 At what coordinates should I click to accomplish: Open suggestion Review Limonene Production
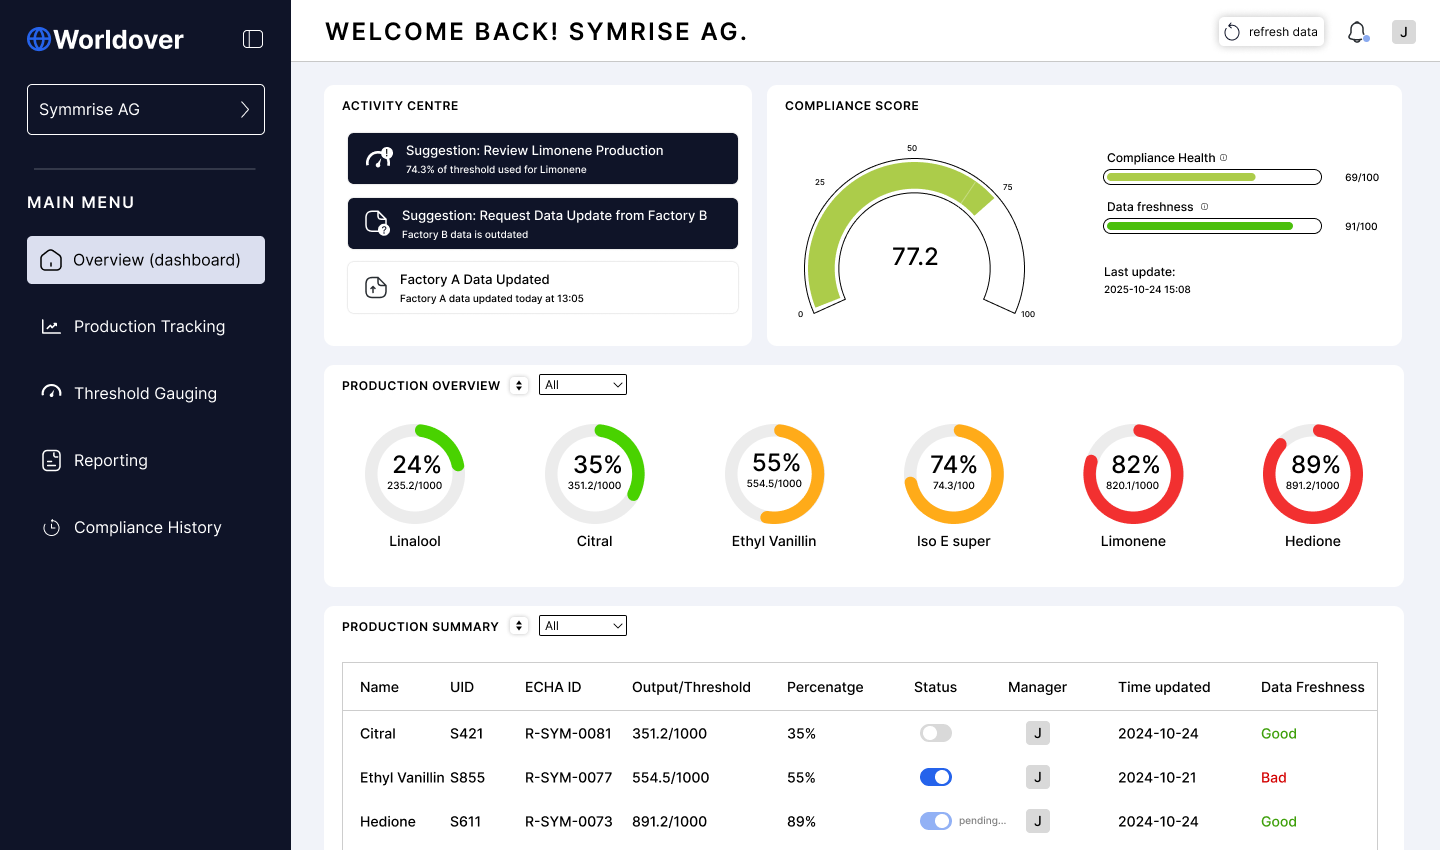[543, 159]
